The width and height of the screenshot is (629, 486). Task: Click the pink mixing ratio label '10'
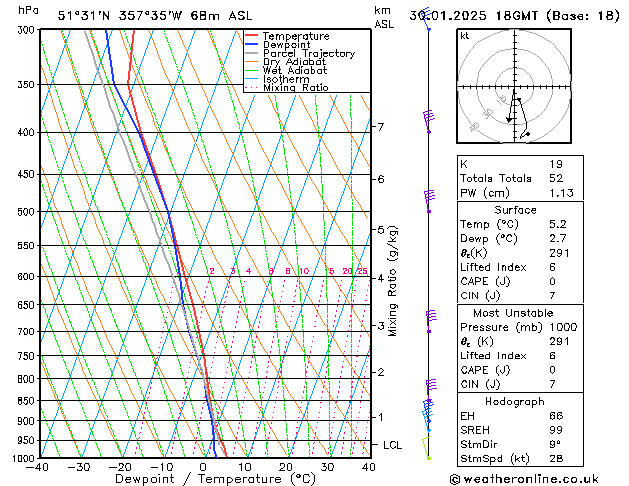coord(304,271)
